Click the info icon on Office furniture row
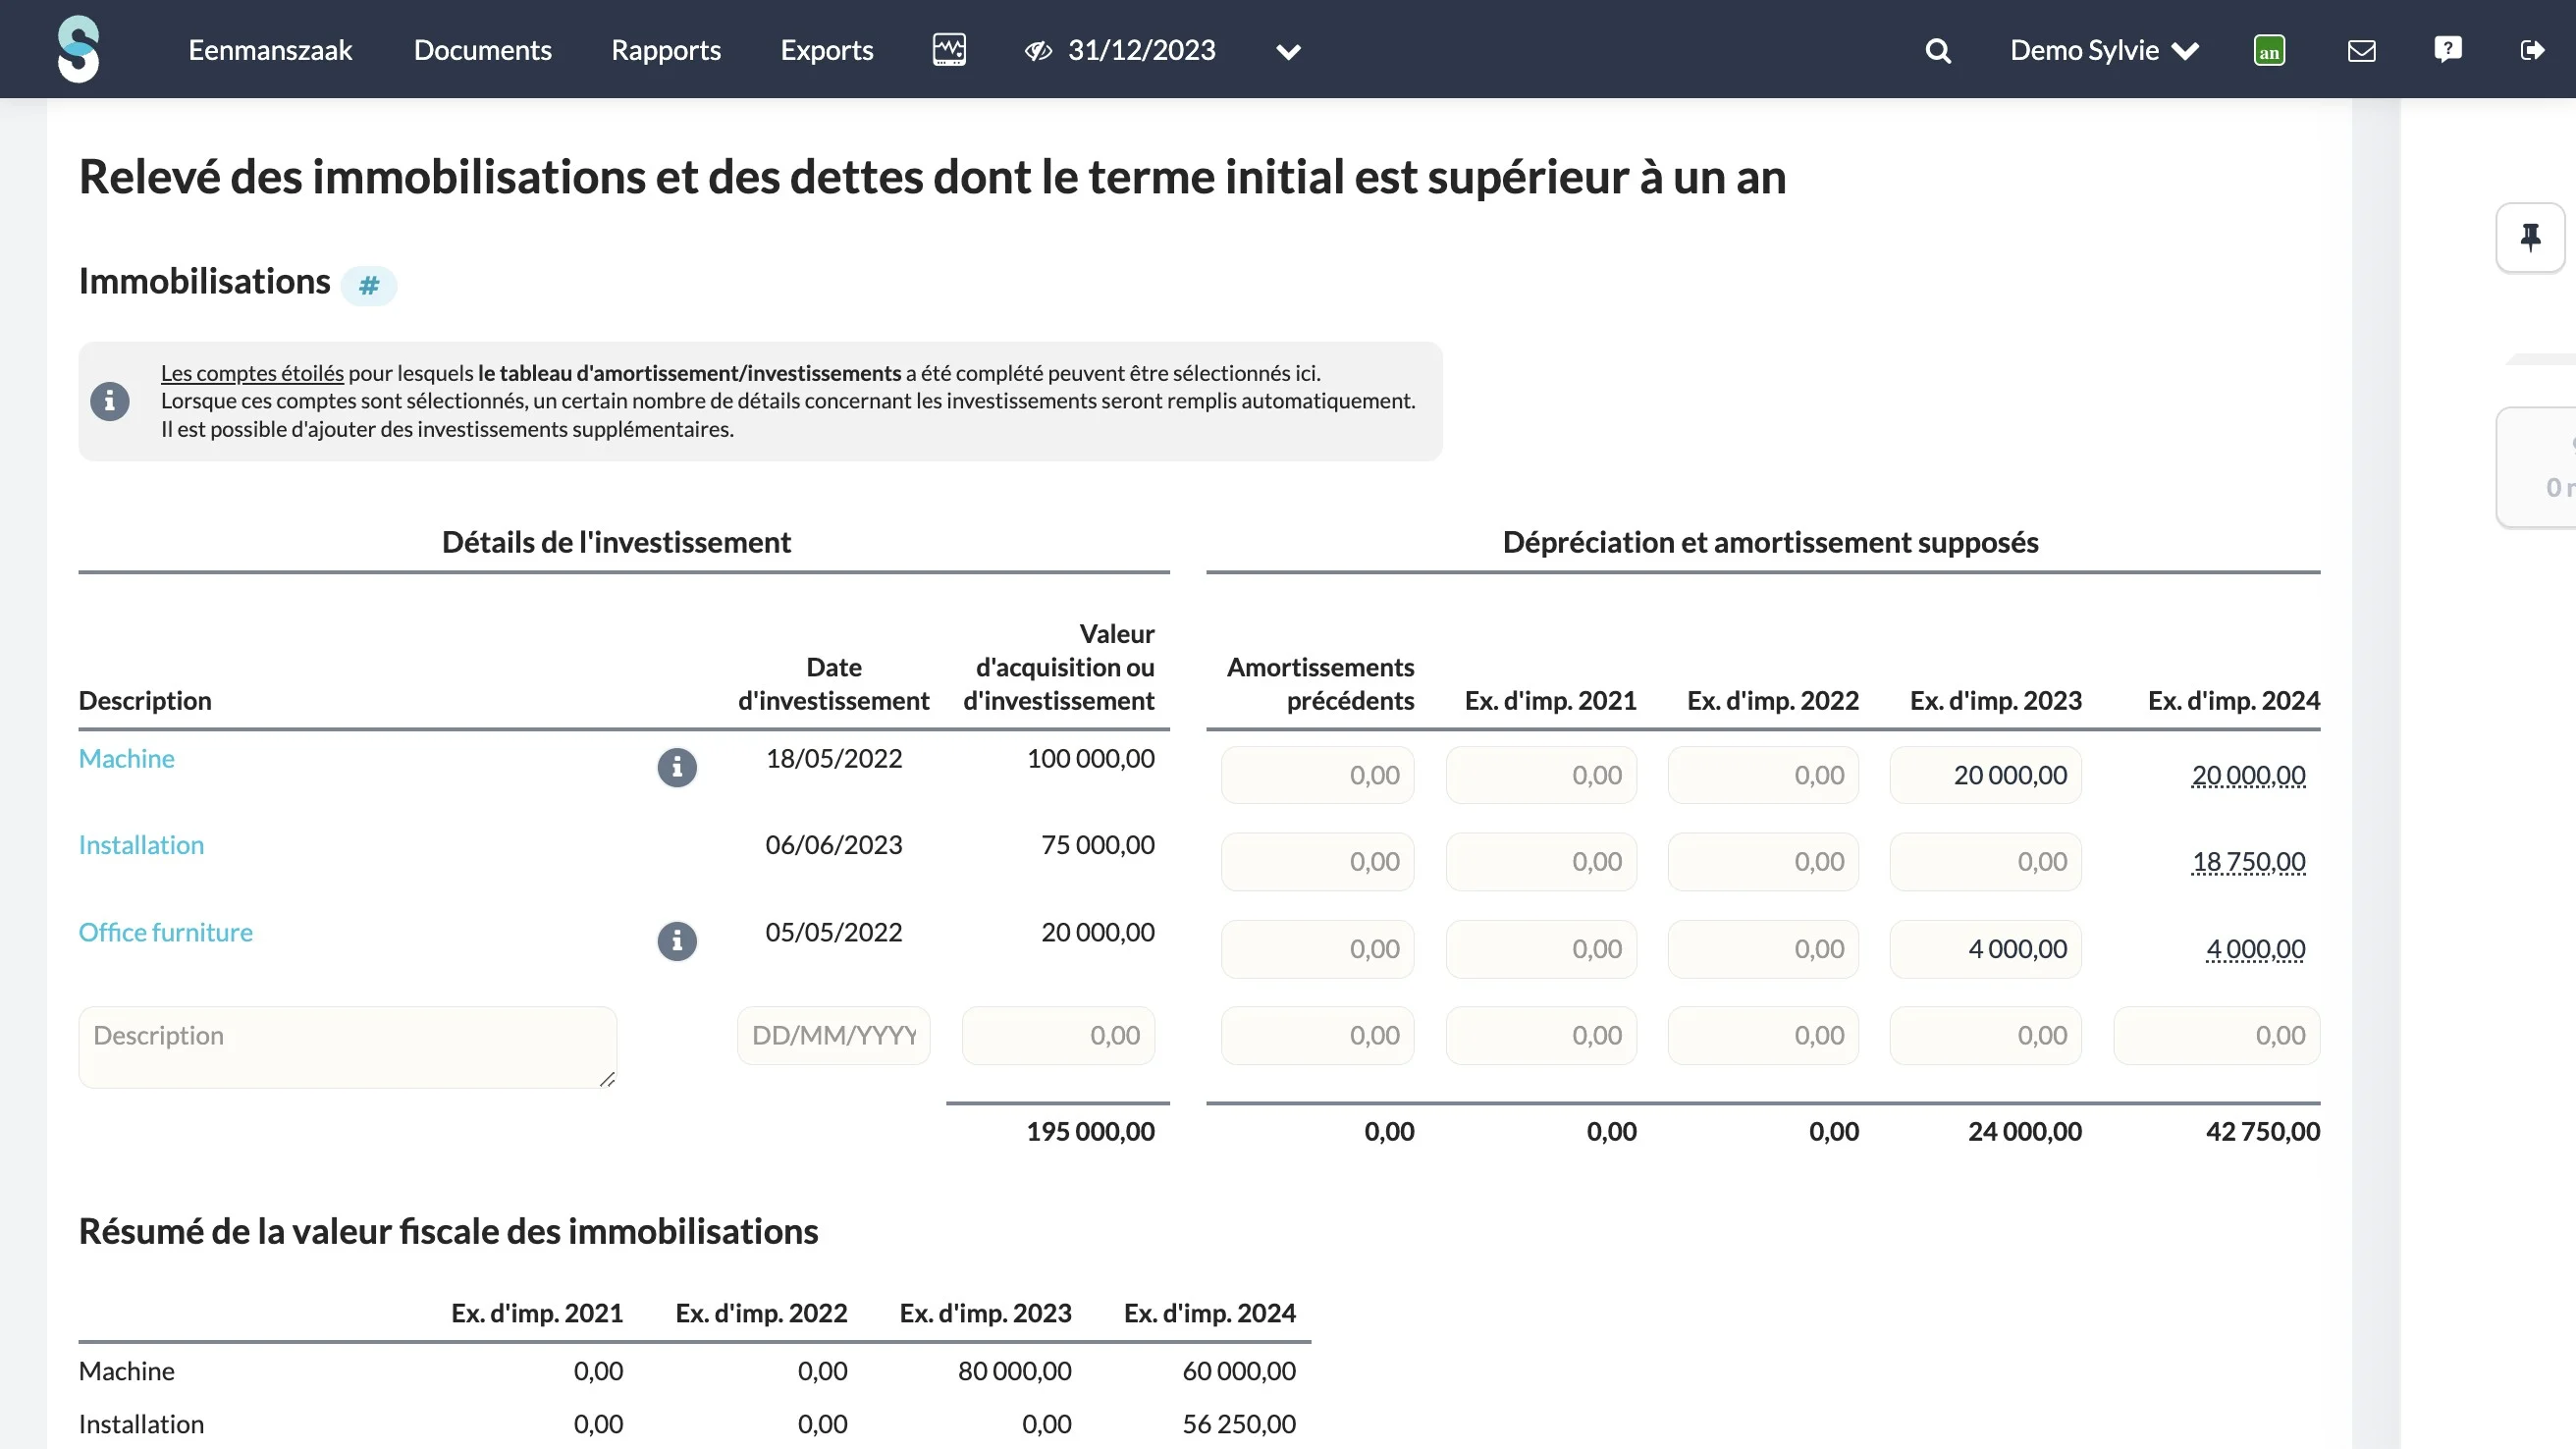Image resolution: width=2576 pixels, height=1449 pixels. point(677,941)
